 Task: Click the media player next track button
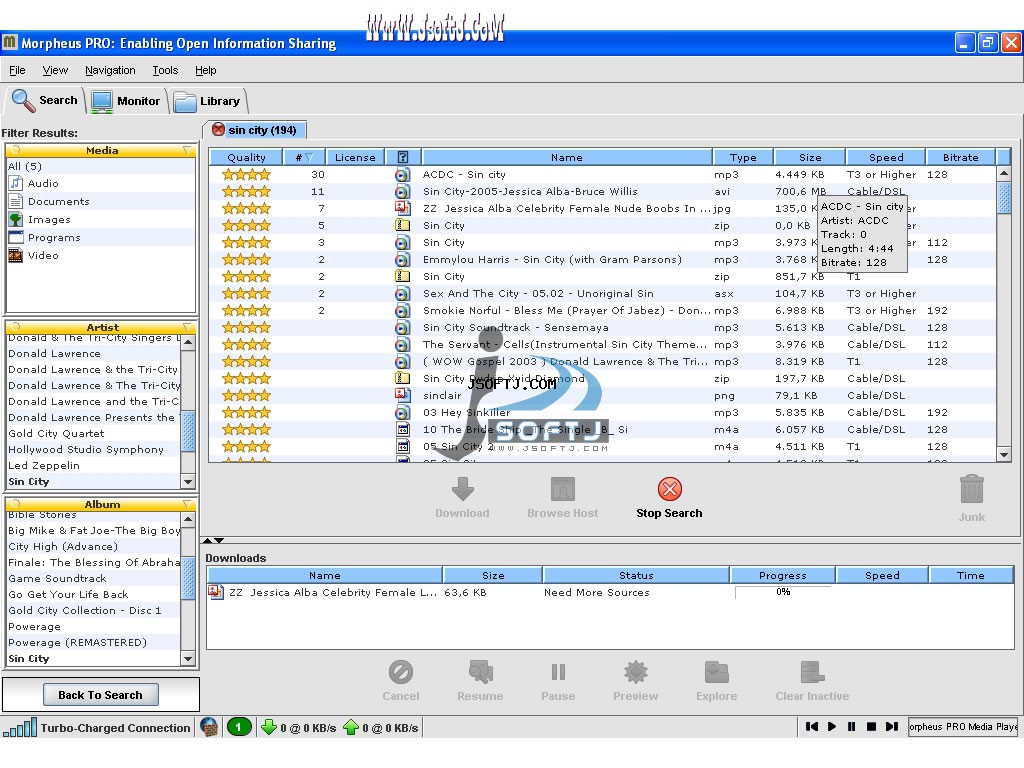(x=891, y=726)
